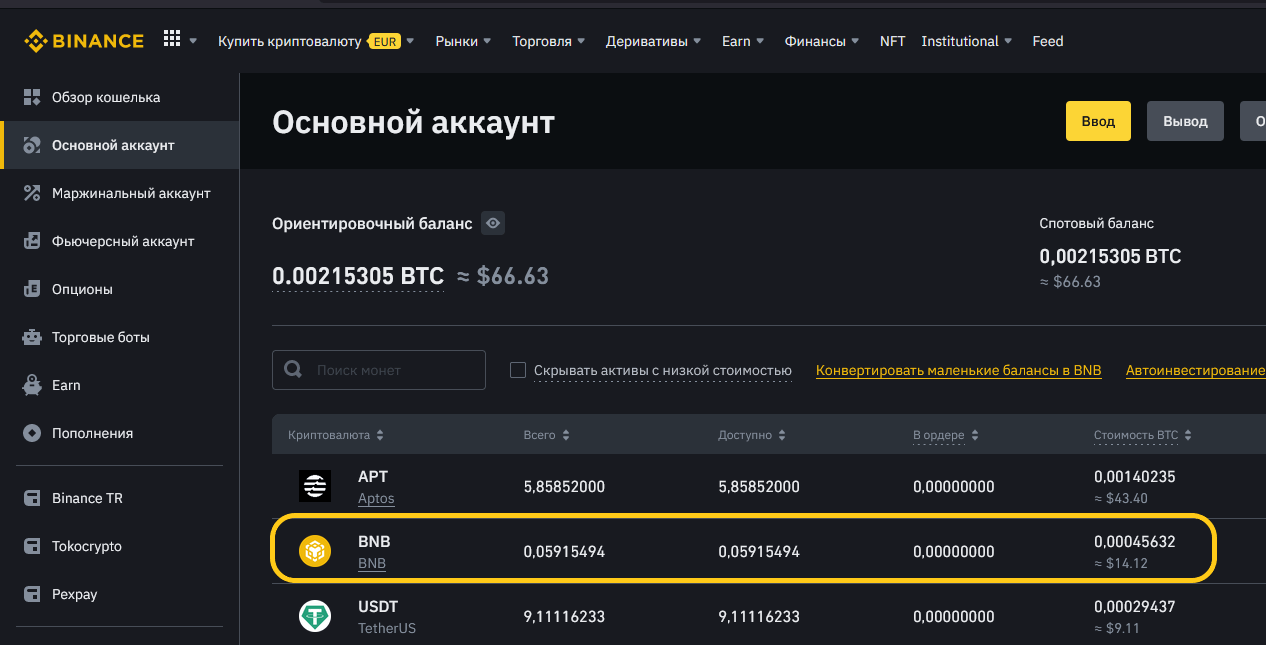The height and width of the screenshot is (645, 1266).
Task: Expand Рынки menu dropdown
Action: pos(487,41)
